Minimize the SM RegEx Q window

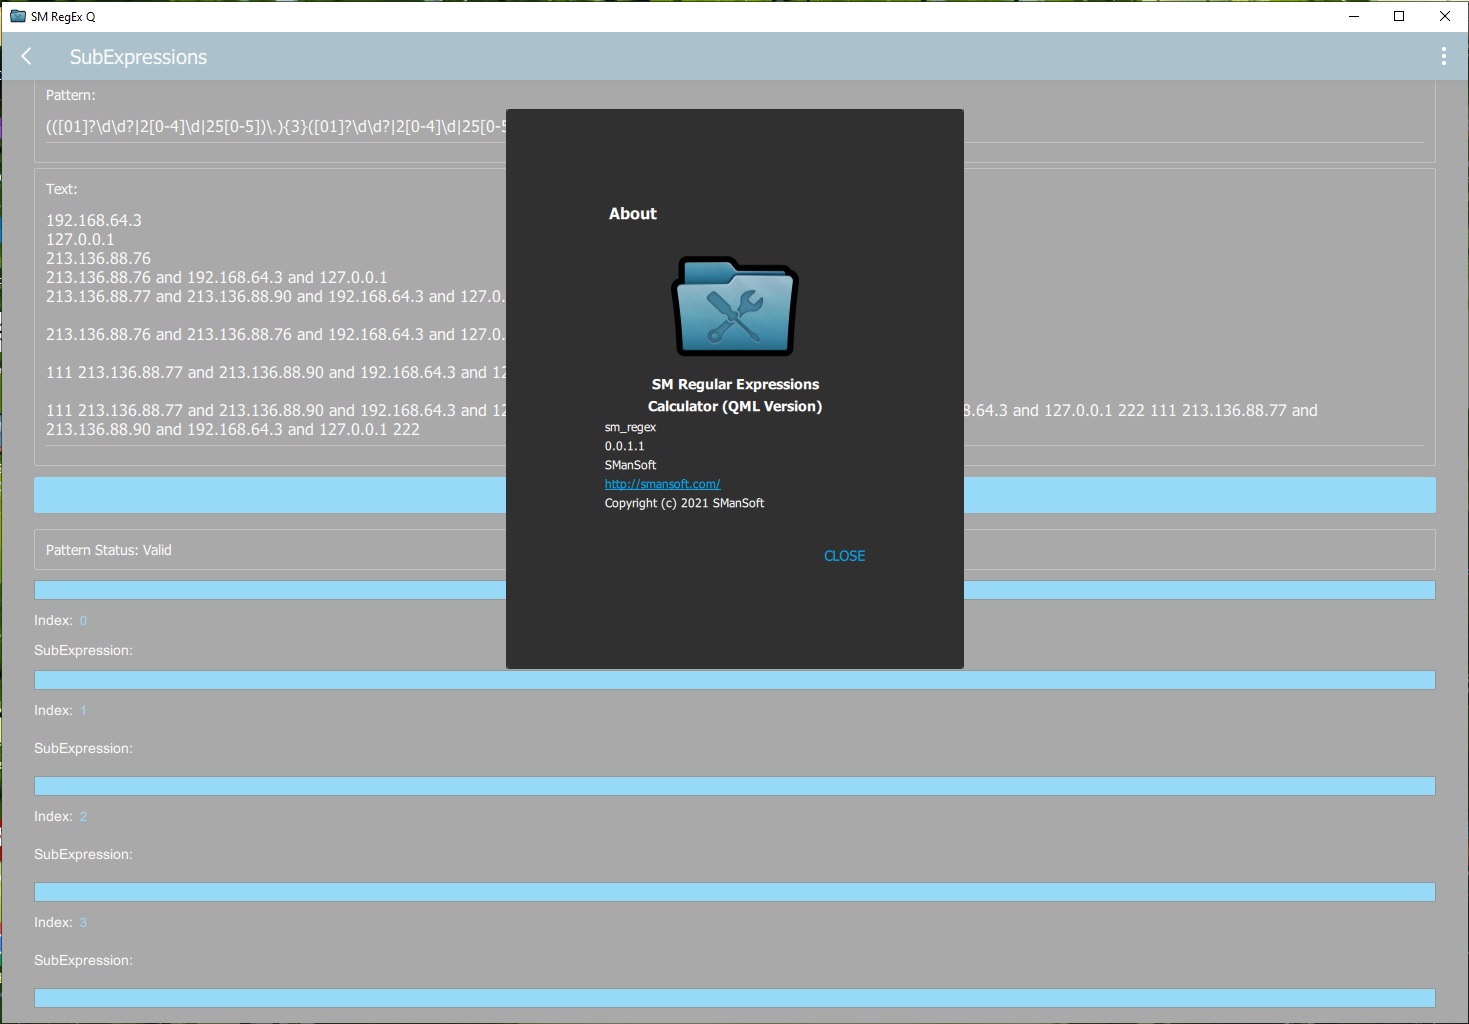(1354, 16)
